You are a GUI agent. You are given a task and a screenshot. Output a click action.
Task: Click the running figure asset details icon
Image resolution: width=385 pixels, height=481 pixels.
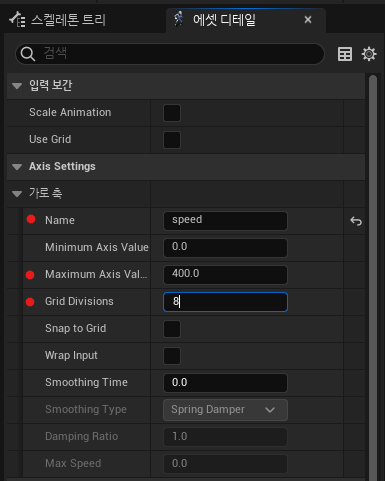pos(179,19)
